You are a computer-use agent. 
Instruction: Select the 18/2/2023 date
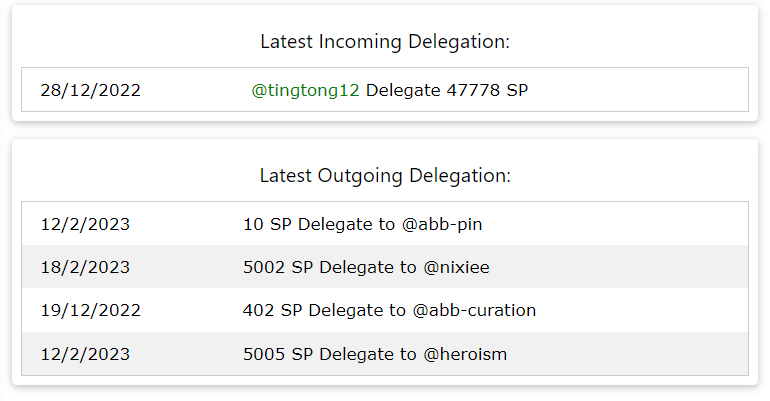pyautogui.click(x=85, y=267)
